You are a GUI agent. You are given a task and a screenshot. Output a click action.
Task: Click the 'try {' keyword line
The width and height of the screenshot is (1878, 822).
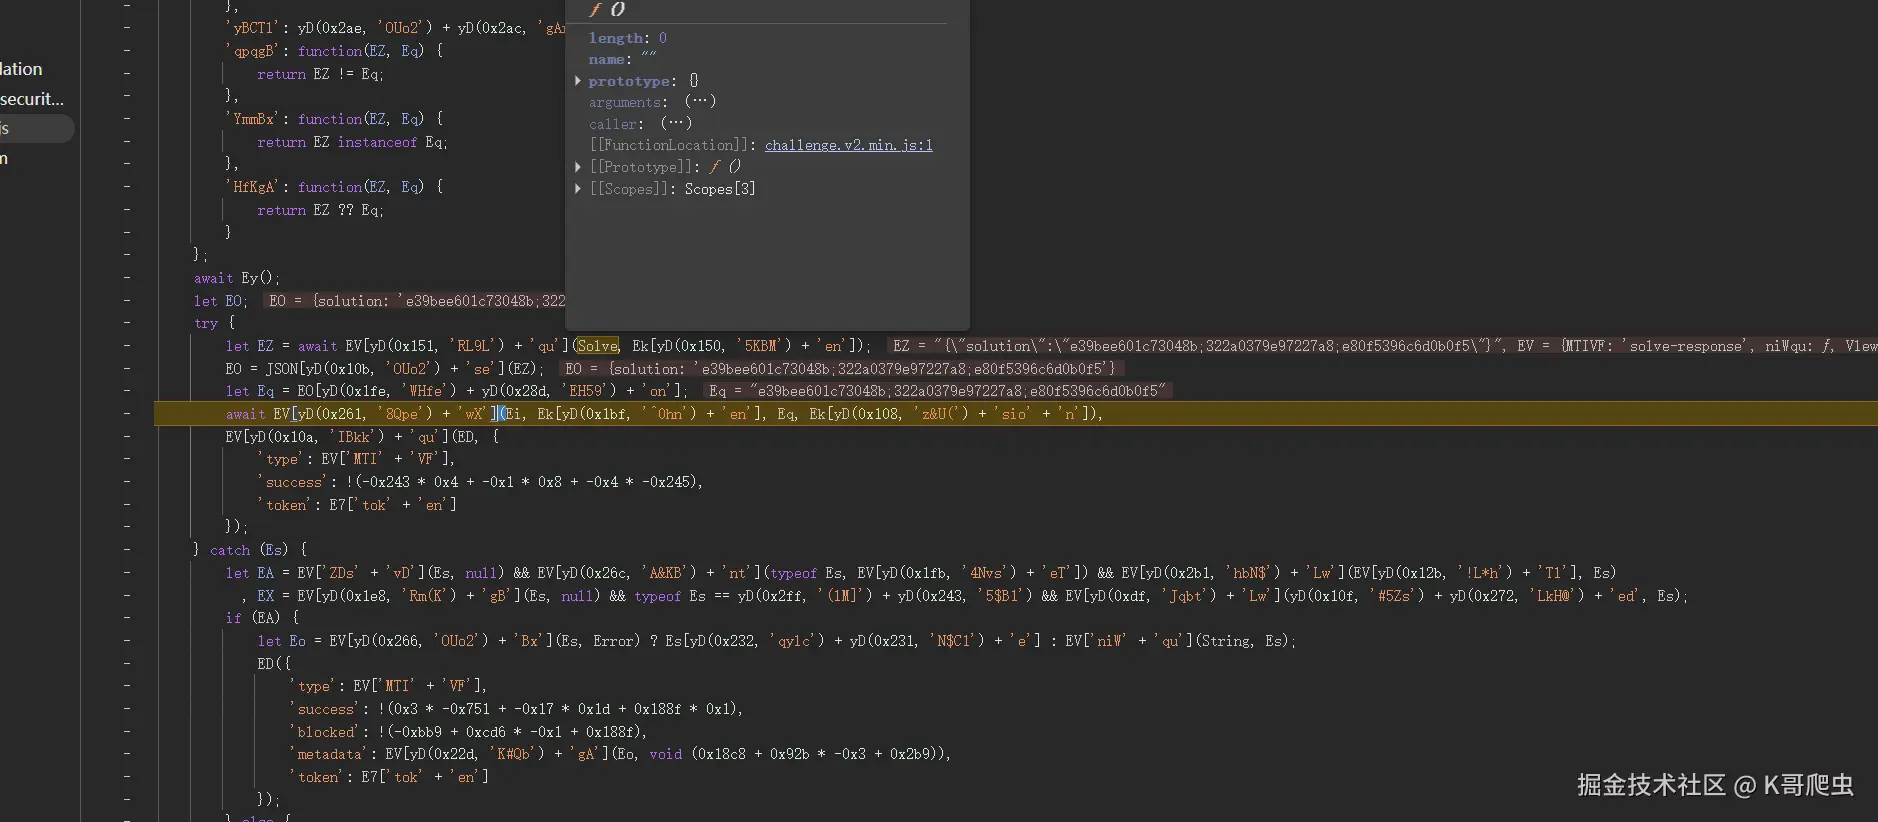point(214,323)
